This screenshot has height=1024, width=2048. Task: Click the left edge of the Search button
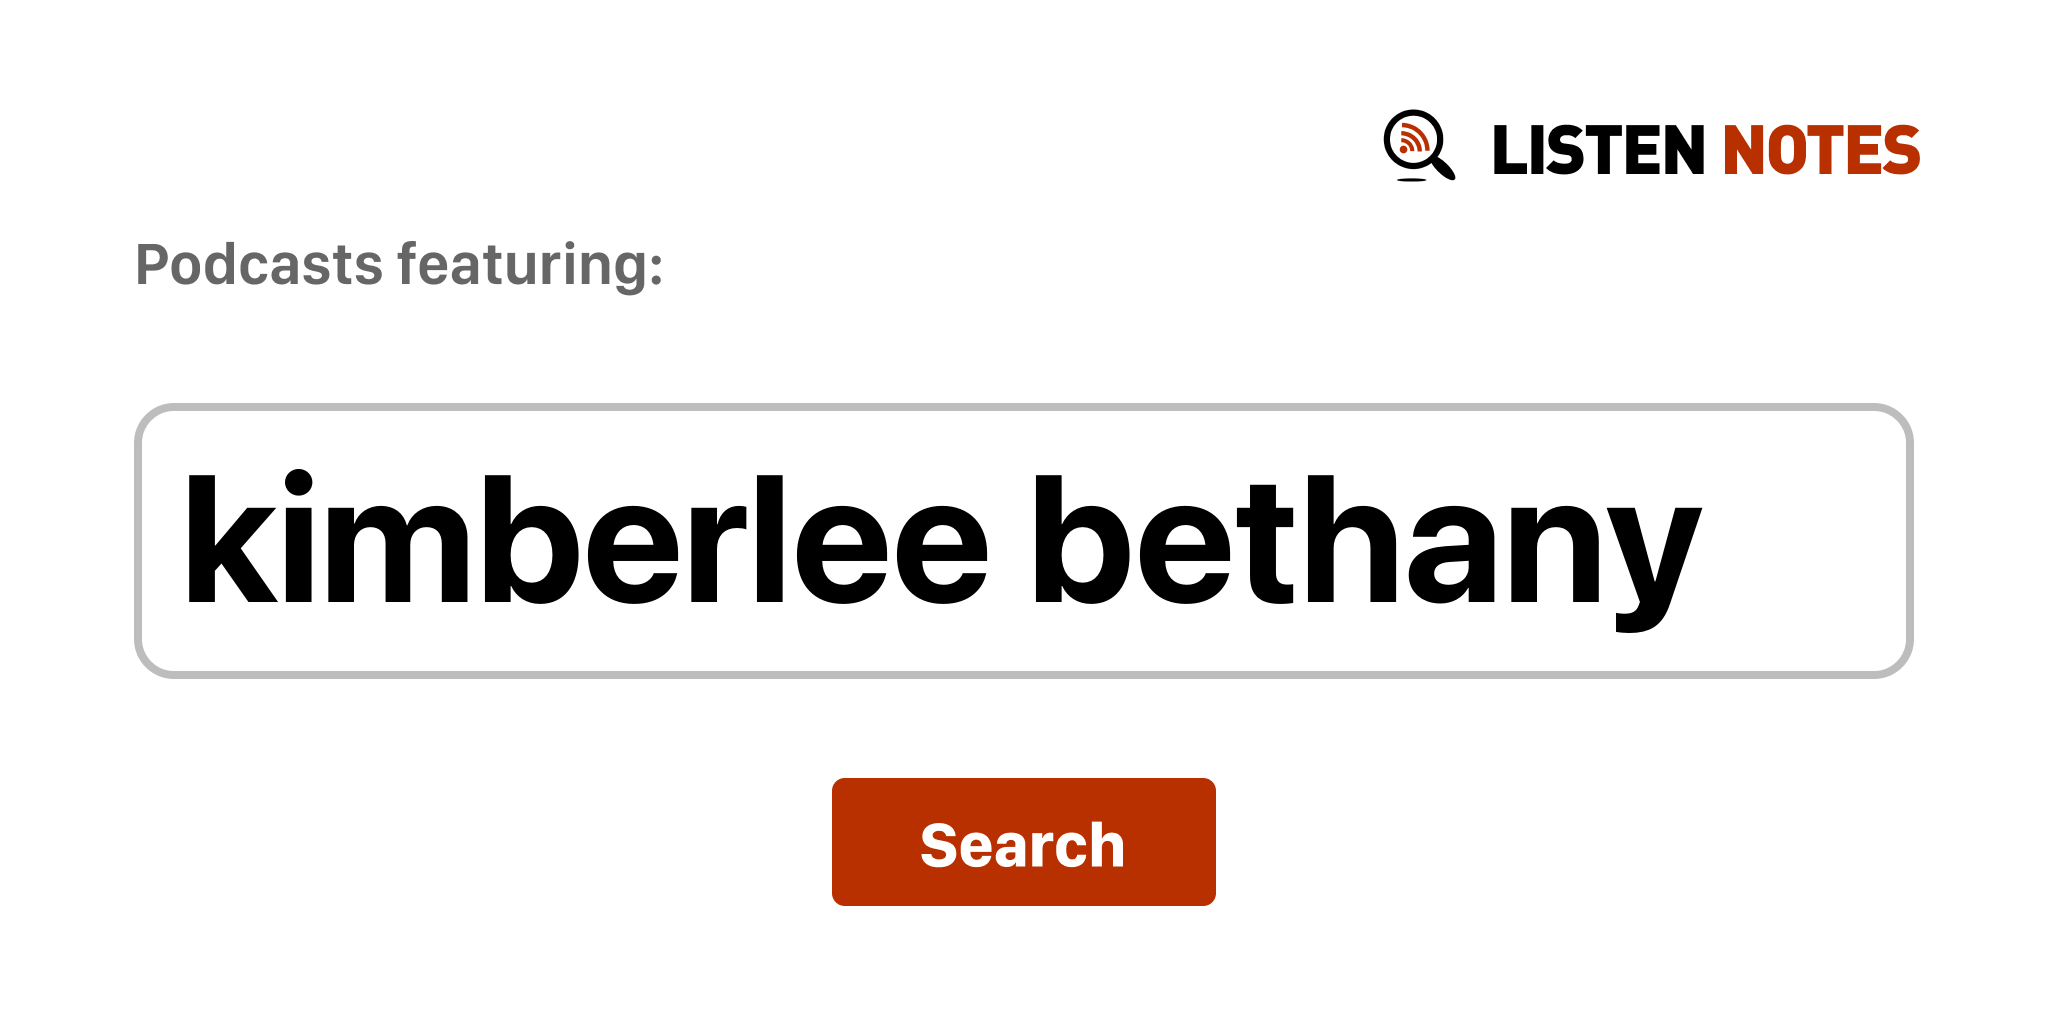[842, 842]
